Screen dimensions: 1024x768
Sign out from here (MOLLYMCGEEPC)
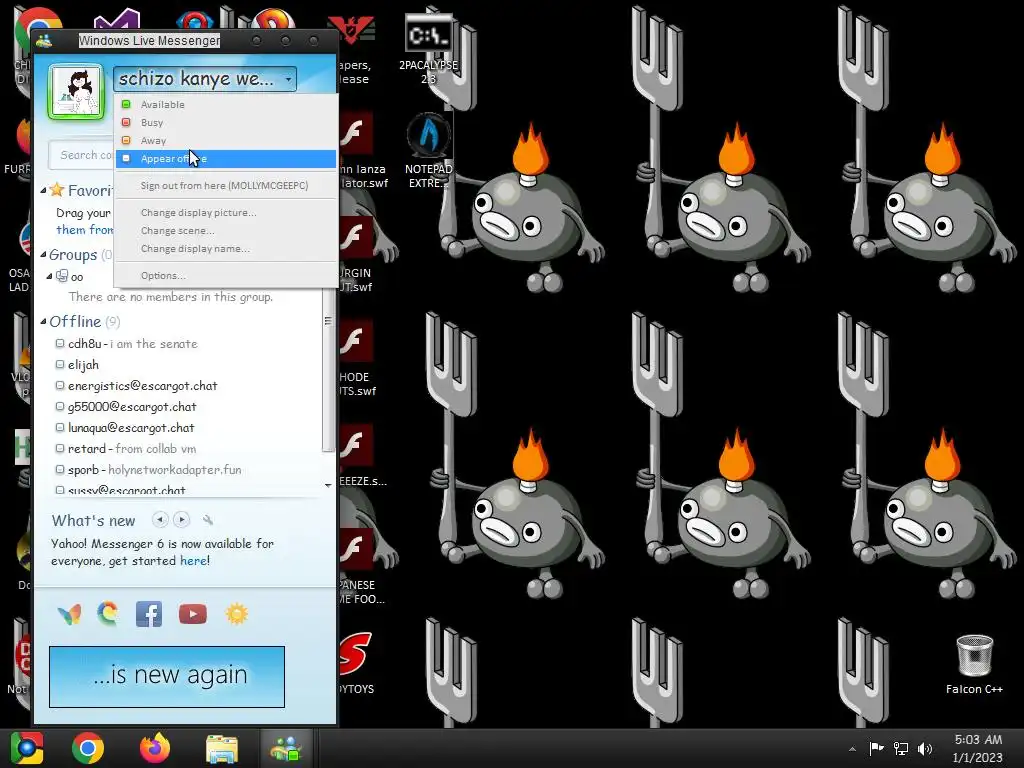click(x=226, y=185)
